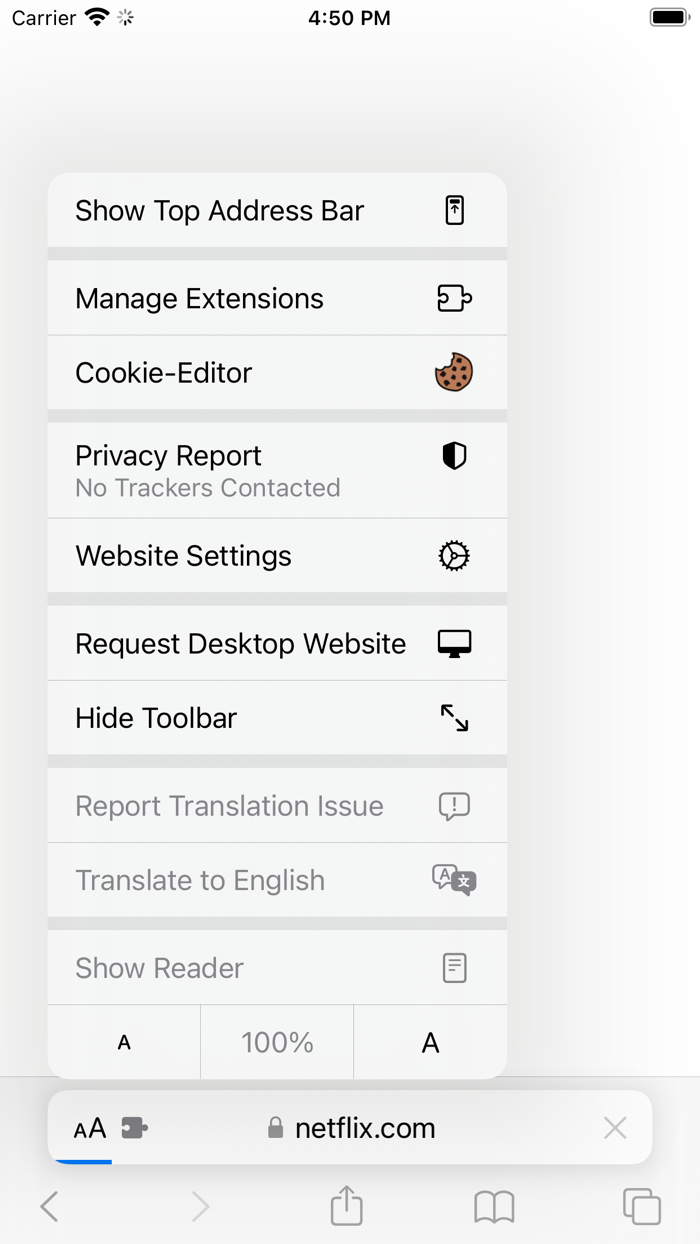Increase text size with the large A
This screenshot has width=700, height=1244.
click(430, 1041)
